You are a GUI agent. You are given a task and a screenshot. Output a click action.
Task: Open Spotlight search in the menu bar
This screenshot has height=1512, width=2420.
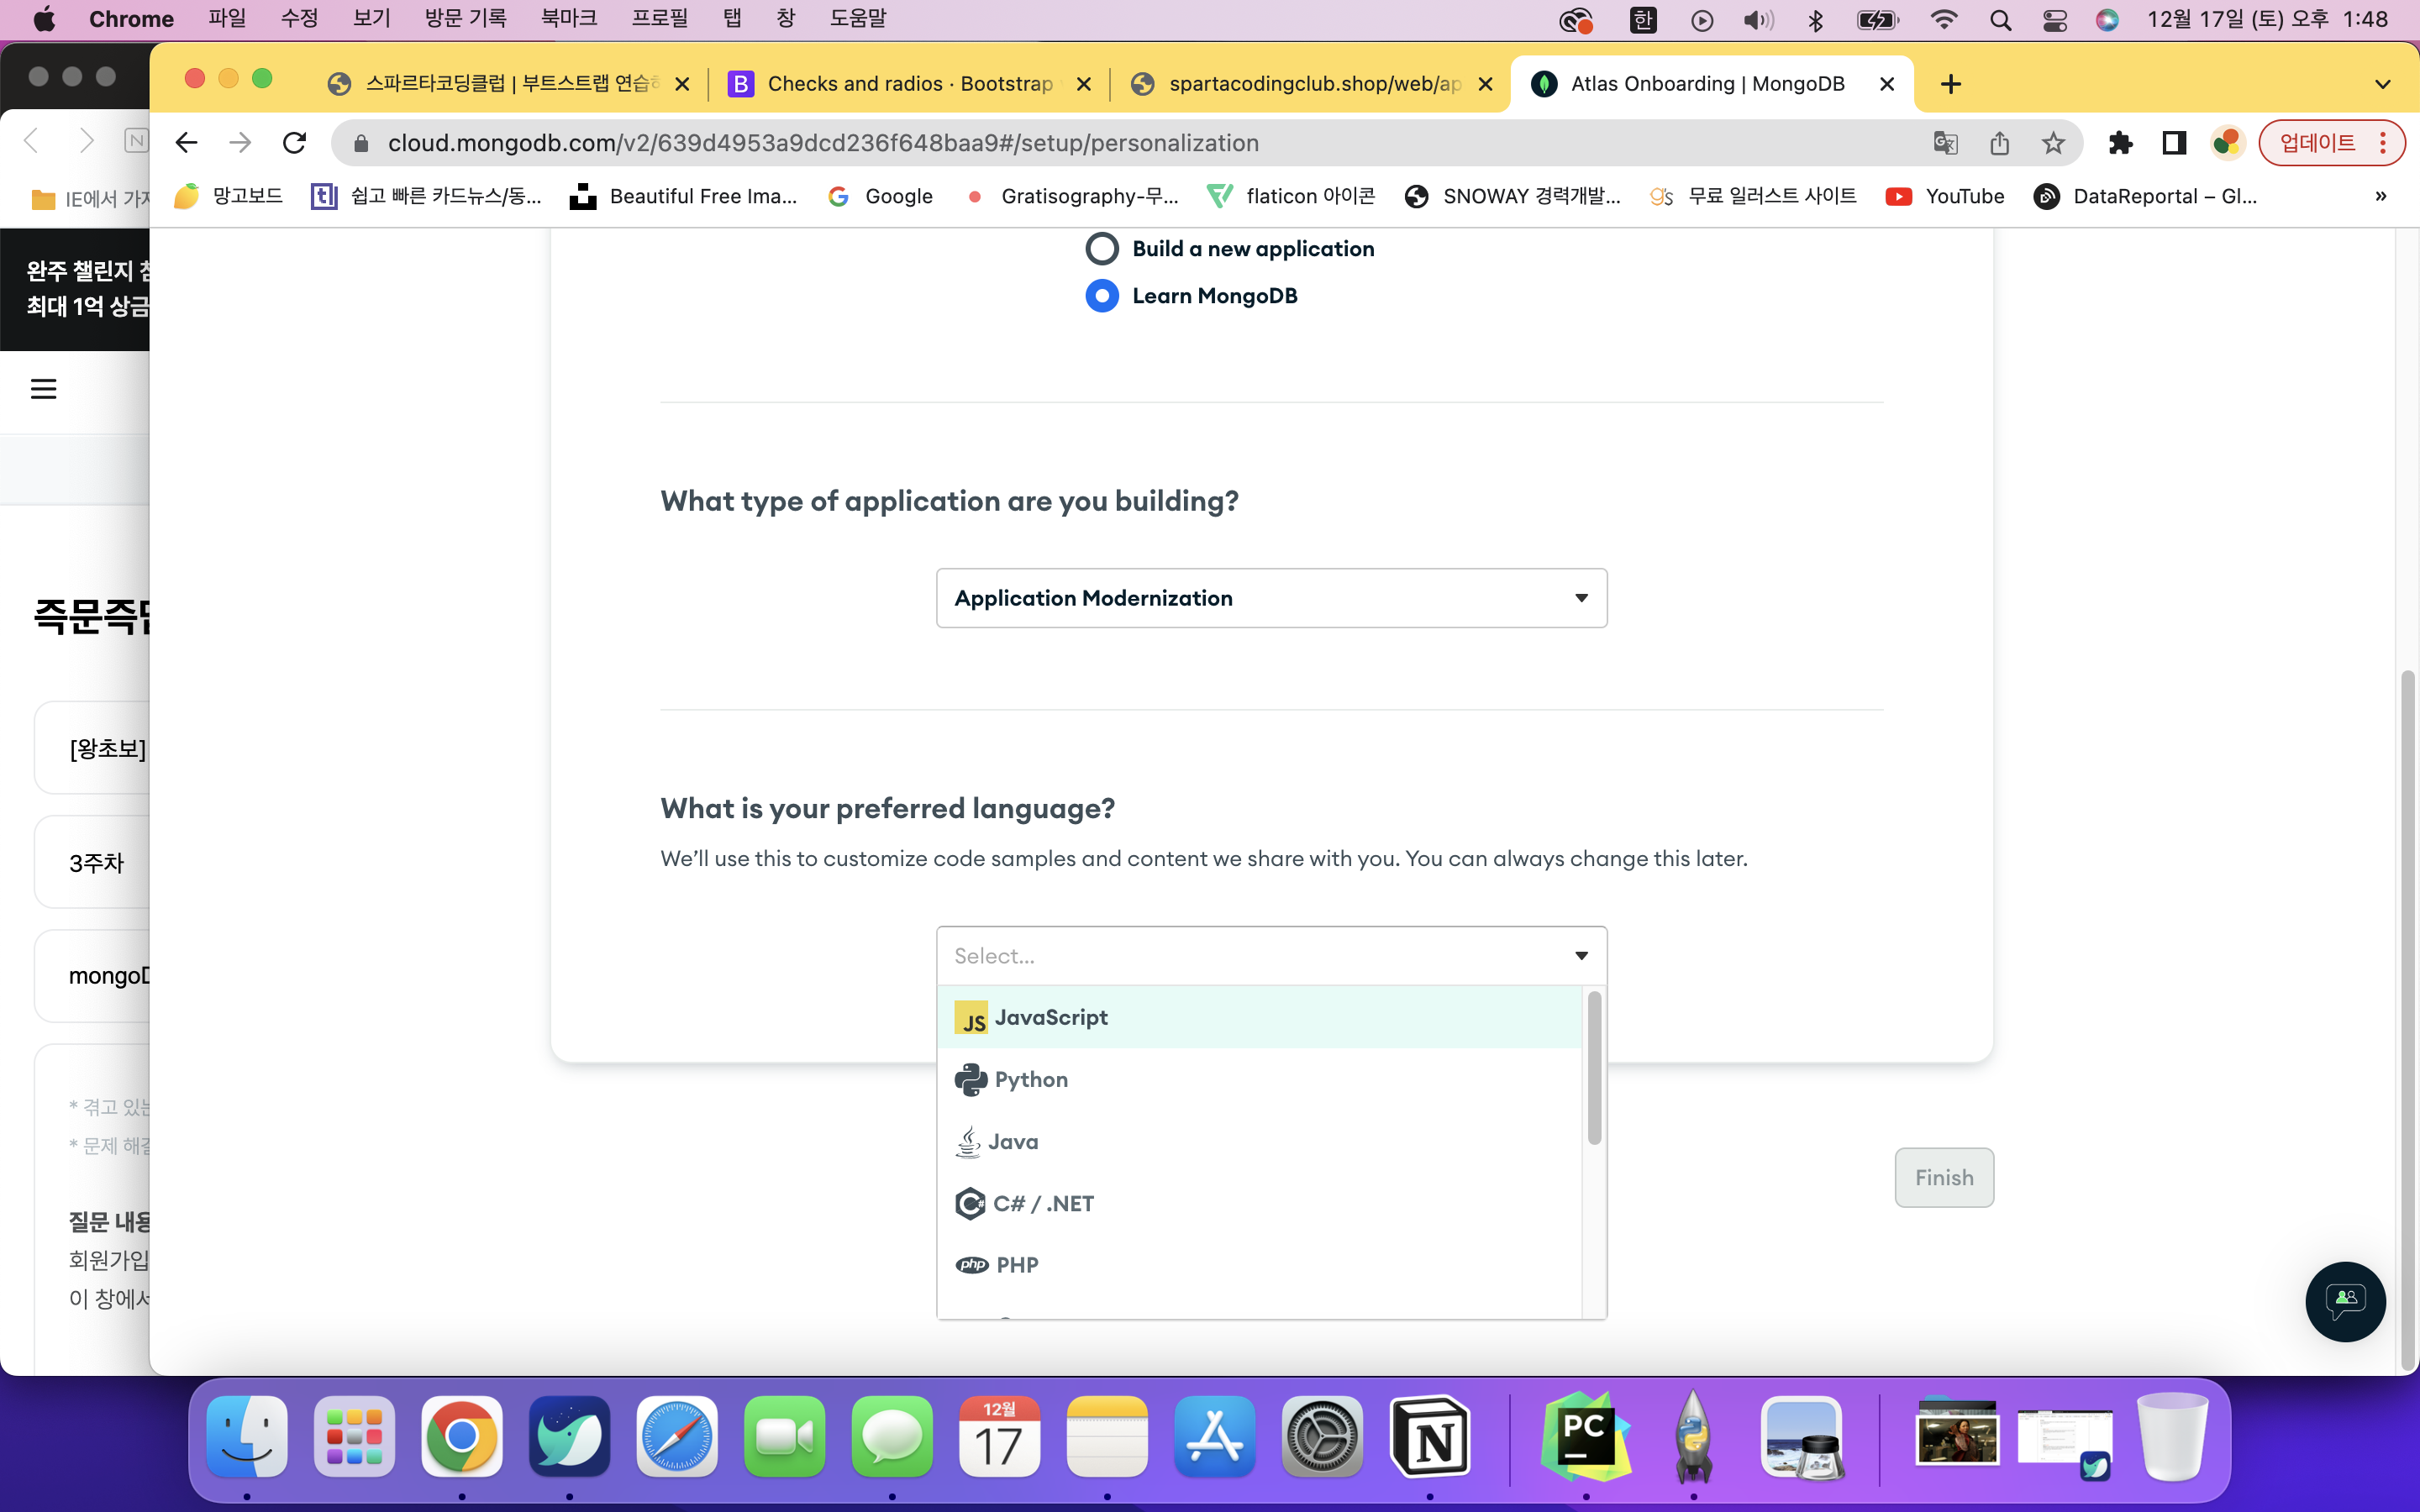tap(1999, 19)
